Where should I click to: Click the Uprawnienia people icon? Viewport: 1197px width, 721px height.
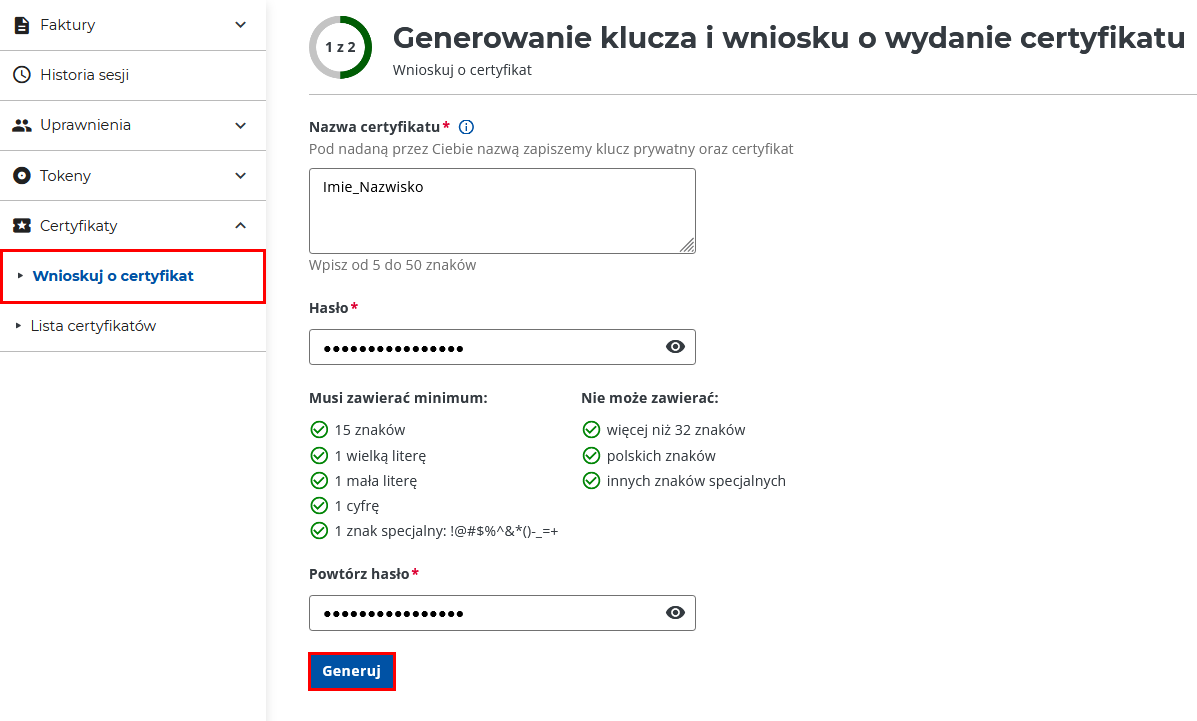click(21, 125)
